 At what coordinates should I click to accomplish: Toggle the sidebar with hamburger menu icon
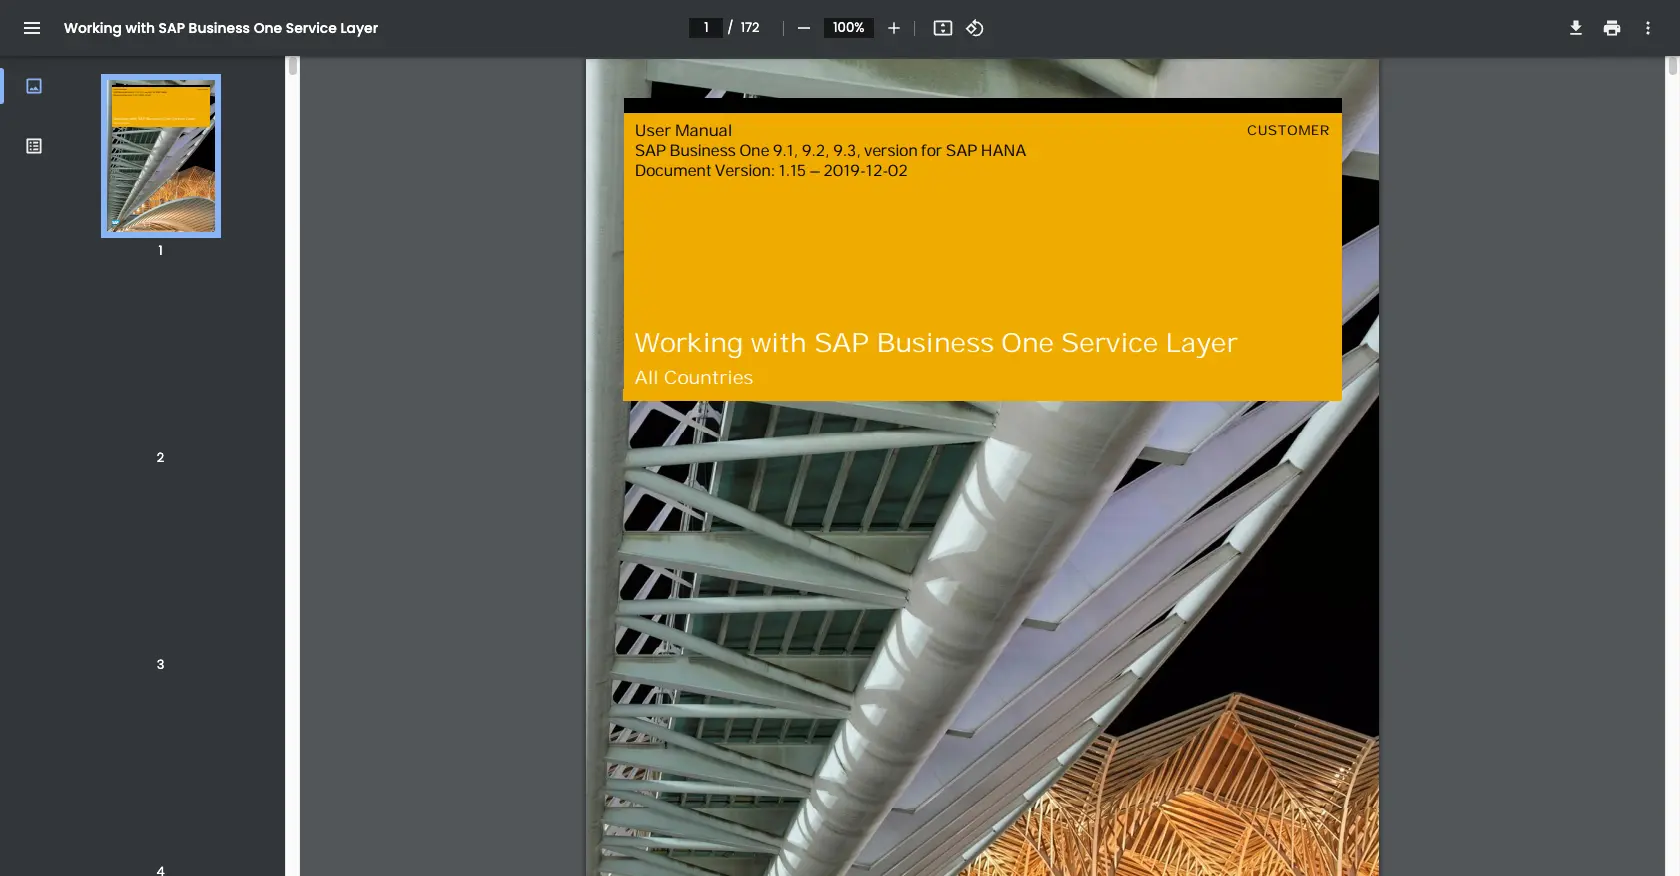click(32, 28)
